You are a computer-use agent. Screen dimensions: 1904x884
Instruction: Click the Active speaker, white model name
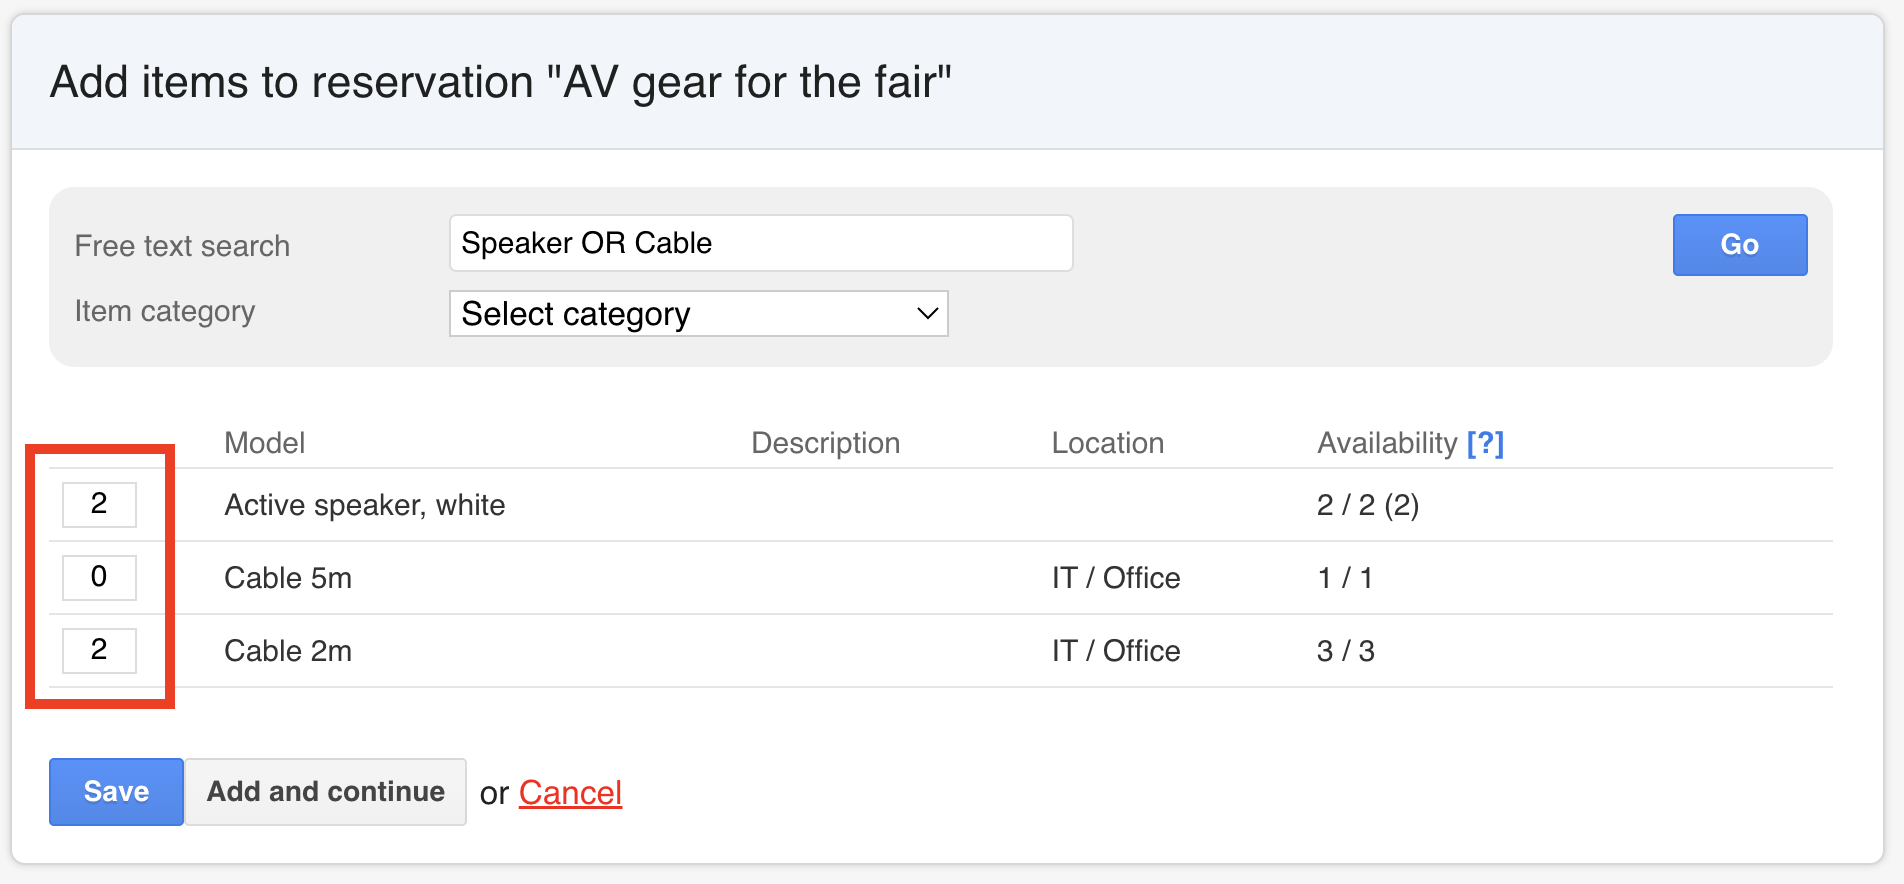tap(364, 505)
